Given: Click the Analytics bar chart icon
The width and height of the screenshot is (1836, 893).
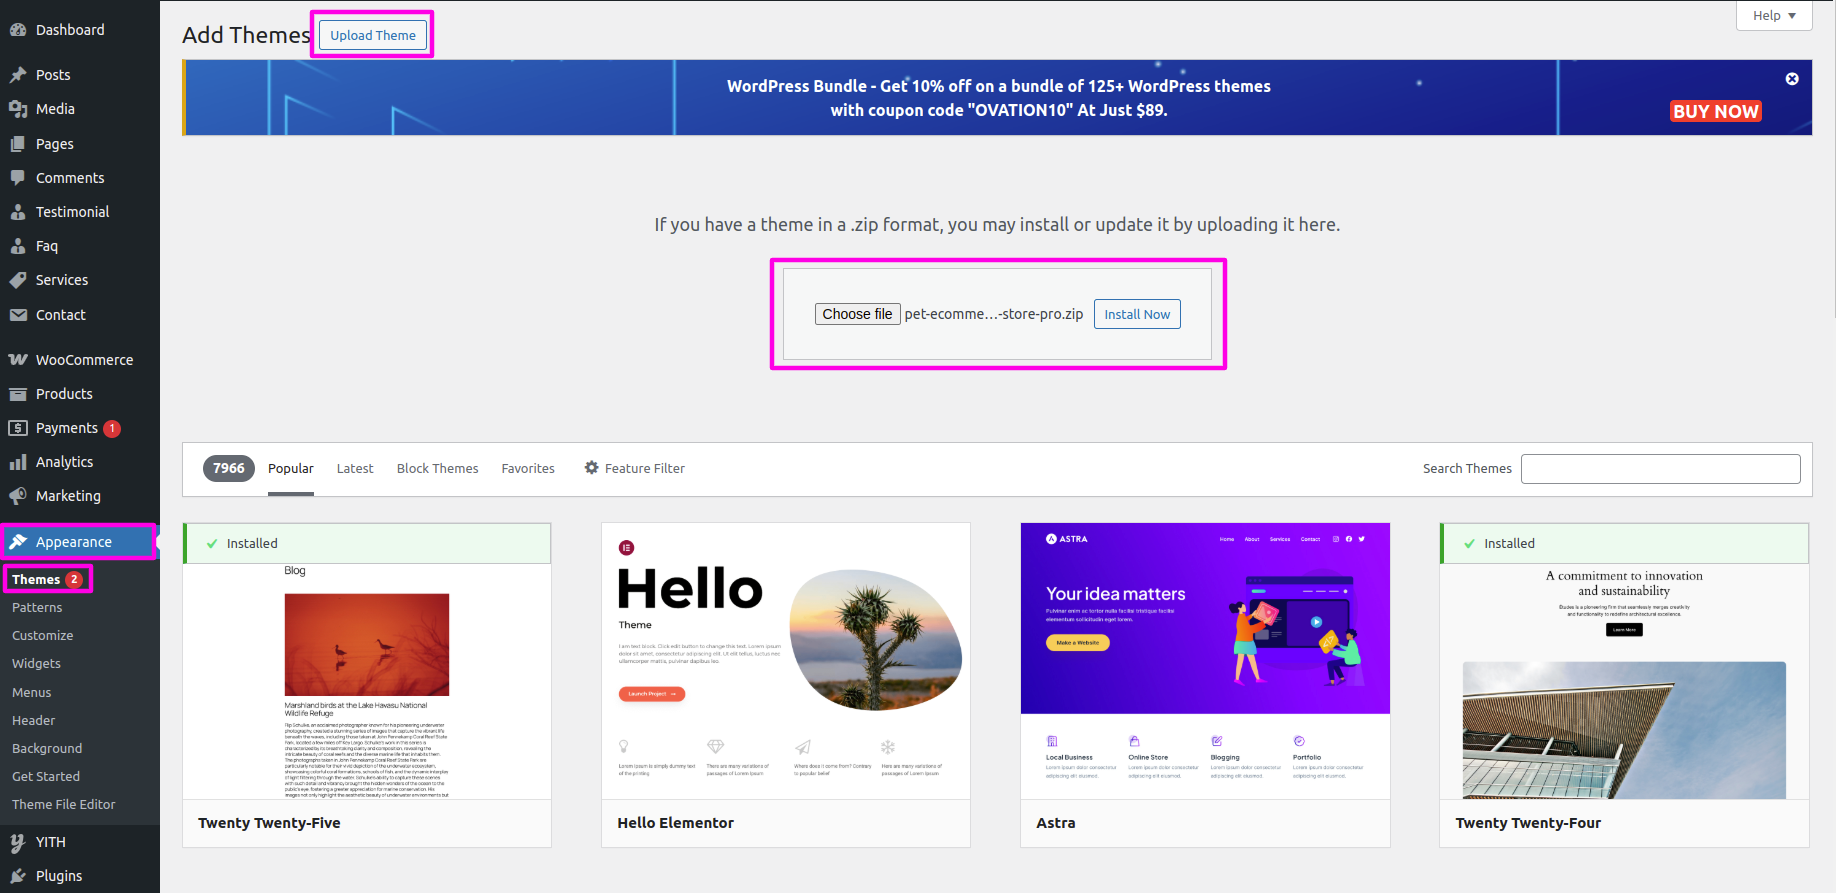Looking at the screenshot, I should tap(18, 462).
